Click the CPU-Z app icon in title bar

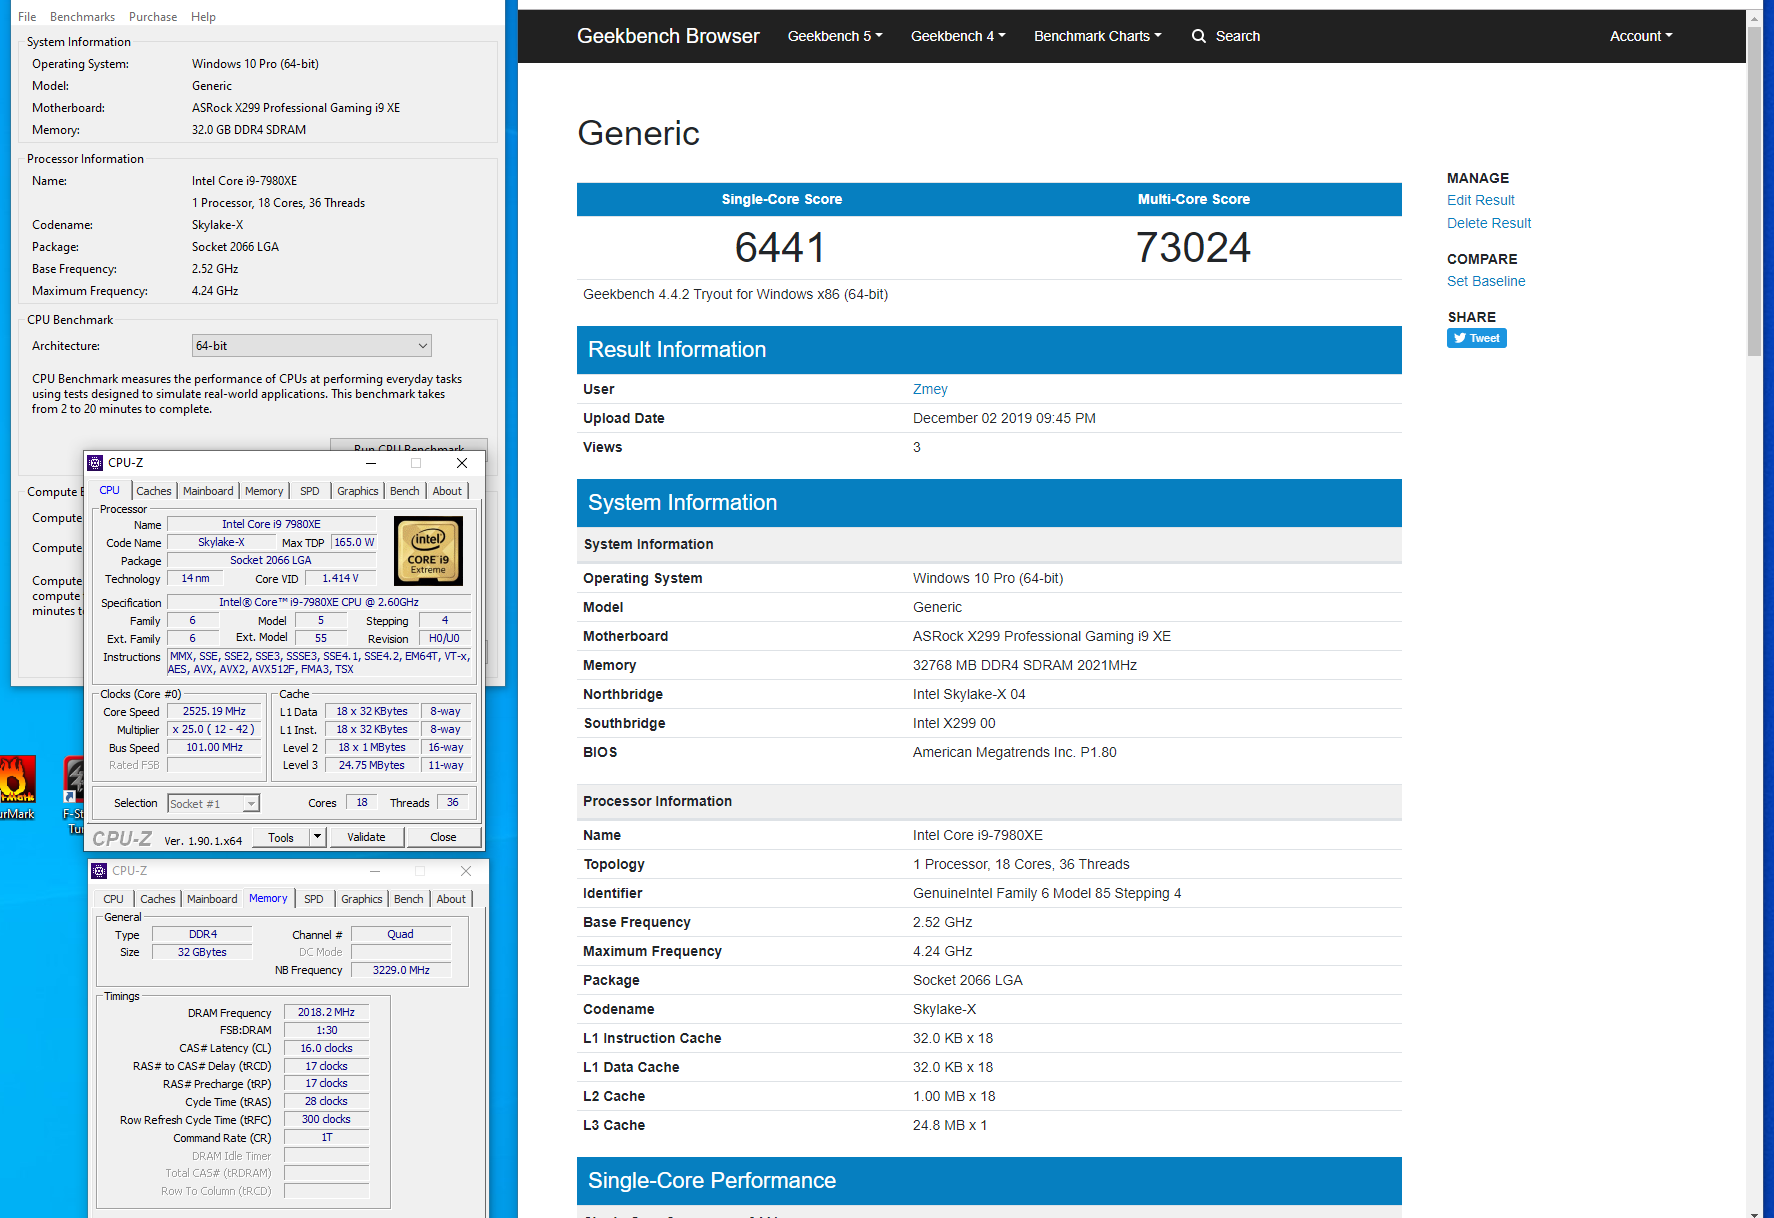coord(95,463)
